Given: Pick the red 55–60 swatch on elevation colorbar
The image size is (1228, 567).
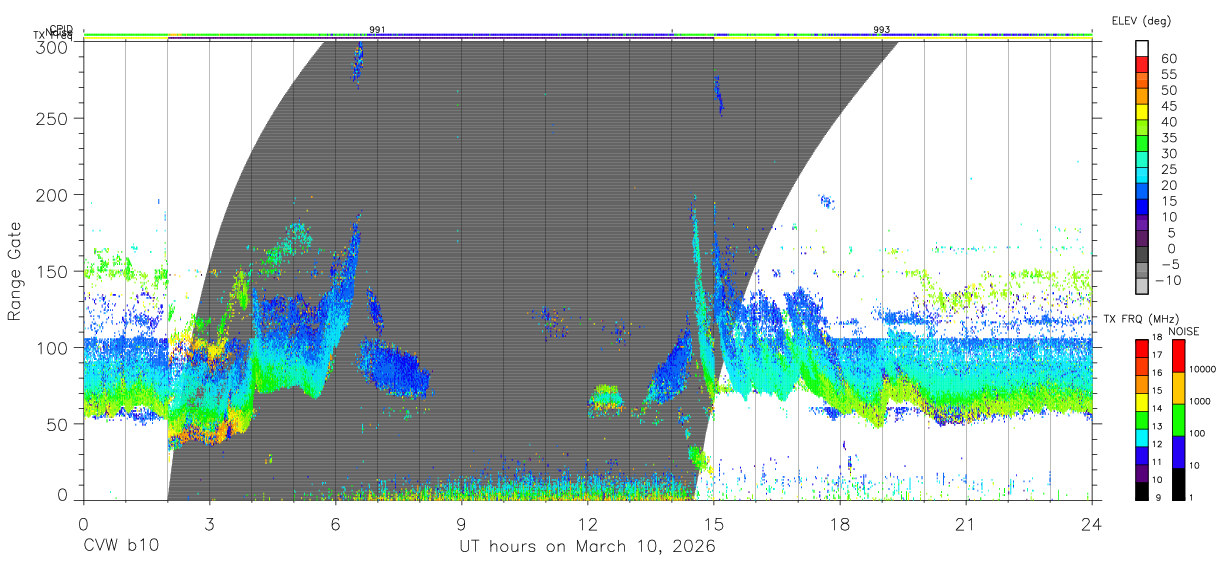Looking at the screenshot, I should click(x=1142, y=65).
